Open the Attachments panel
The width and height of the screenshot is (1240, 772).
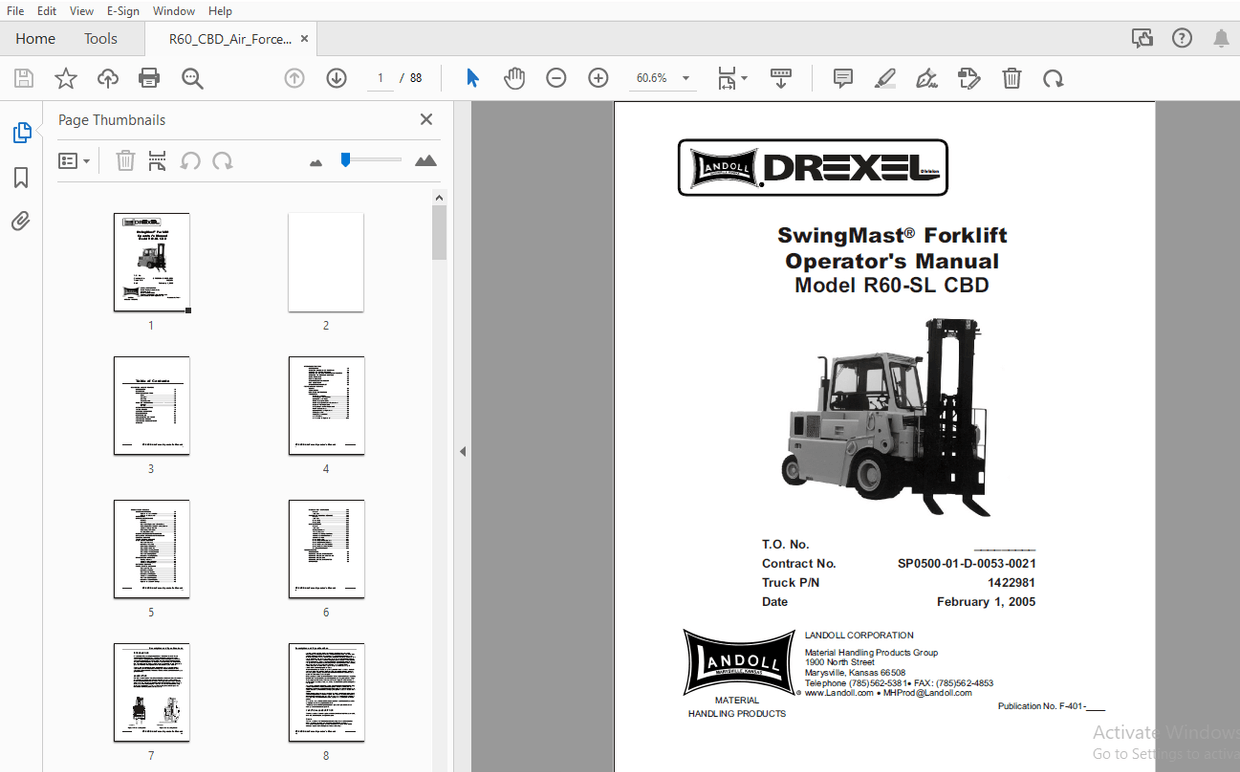[x=20, y=221]
